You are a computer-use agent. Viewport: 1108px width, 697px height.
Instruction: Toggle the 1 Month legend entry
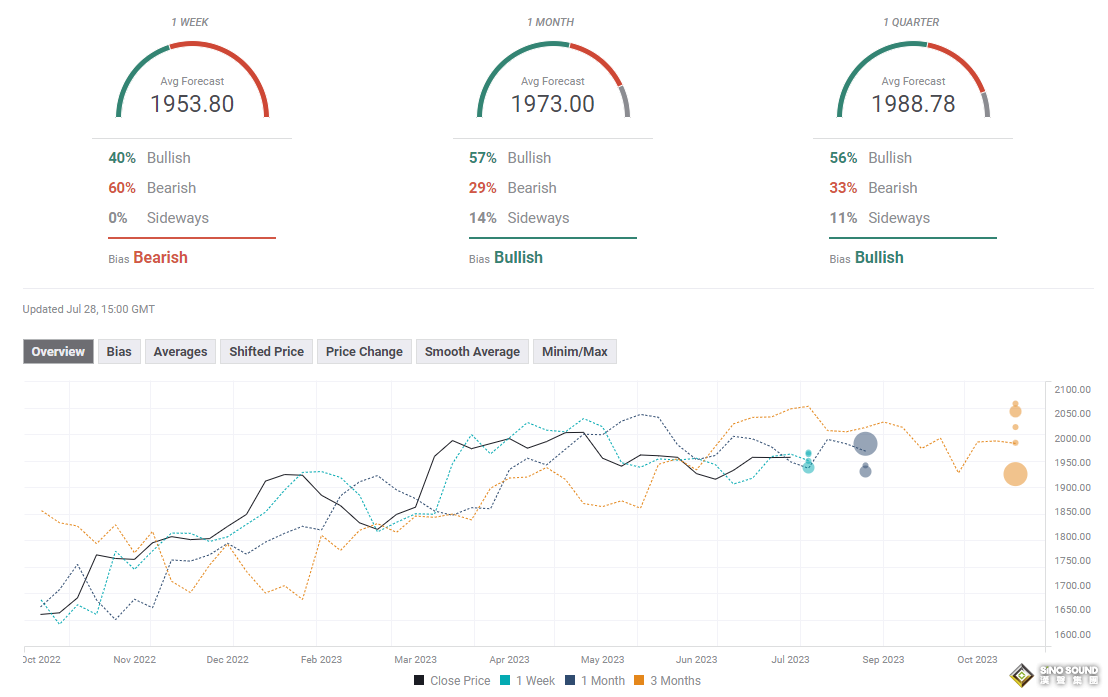(x=594, y=681)
